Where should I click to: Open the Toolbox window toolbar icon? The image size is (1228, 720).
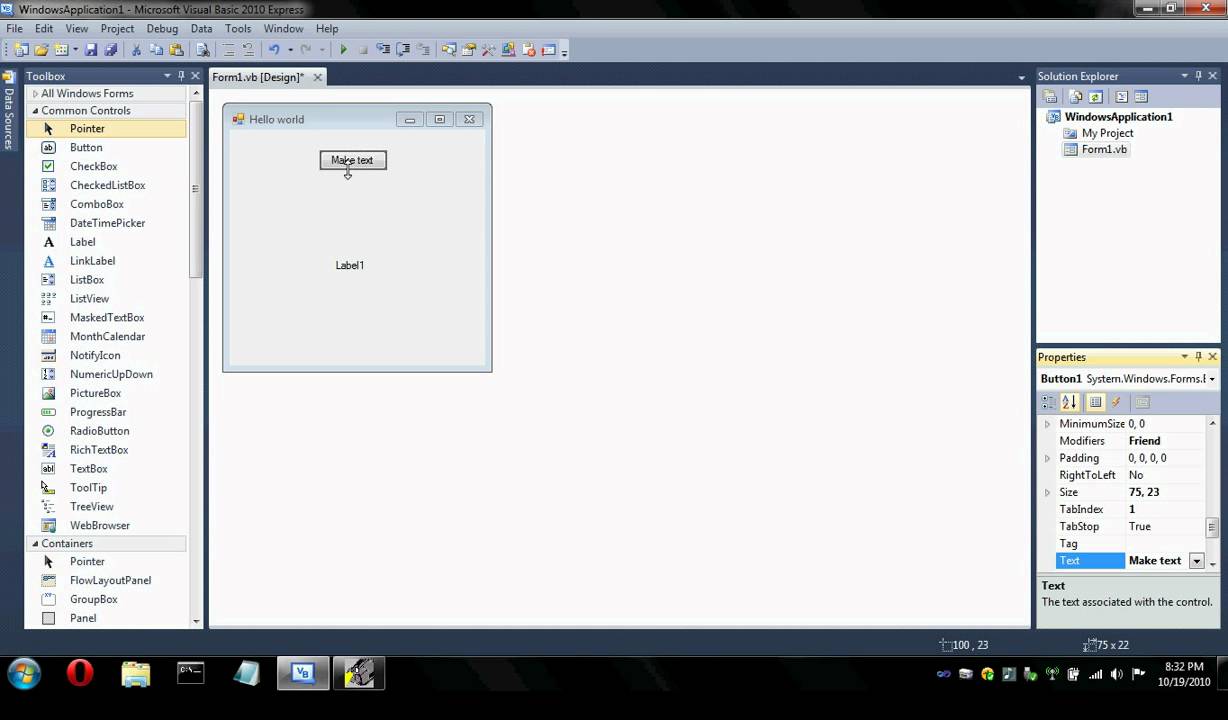click(x=488, y=49)
